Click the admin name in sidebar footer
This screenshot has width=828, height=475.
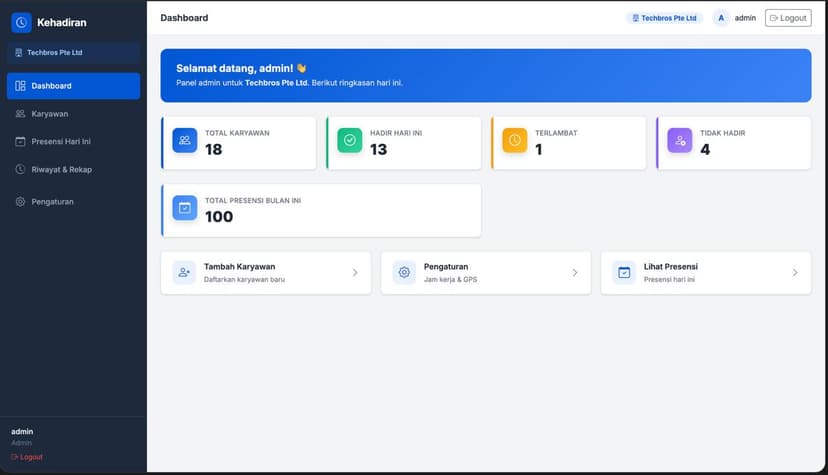[x=22, y=432]
